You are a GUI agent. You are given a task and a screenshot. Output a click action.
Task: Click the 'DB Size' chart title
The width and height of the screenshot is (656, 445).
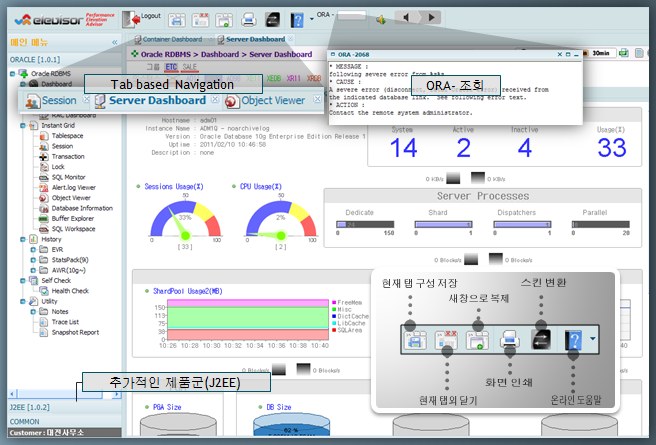[279, 407]
